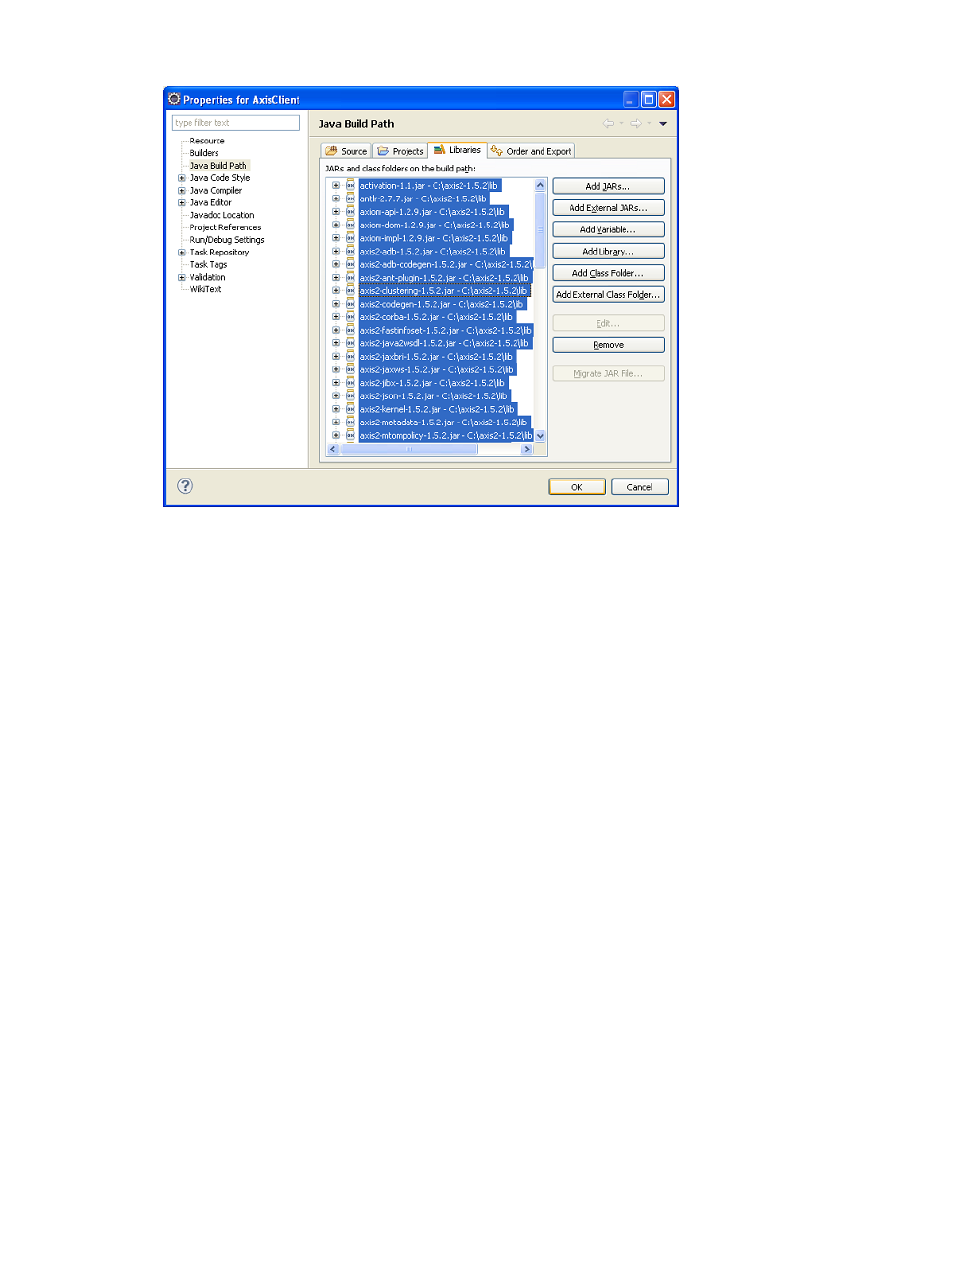Expand Java Code Style tree node
The height and width of the screenshot is (1270, 954).
click(x=182, y=178)
